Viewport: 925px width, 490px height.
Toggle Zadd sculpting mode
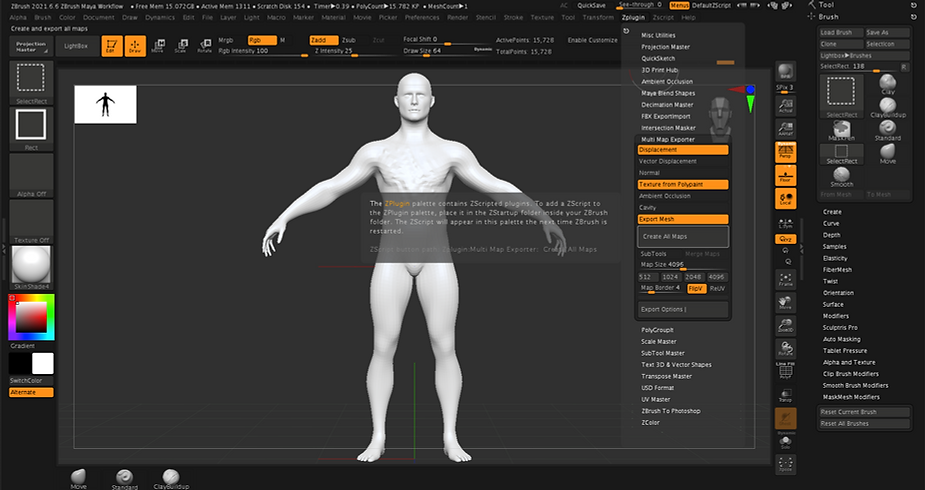click(324, 40)
